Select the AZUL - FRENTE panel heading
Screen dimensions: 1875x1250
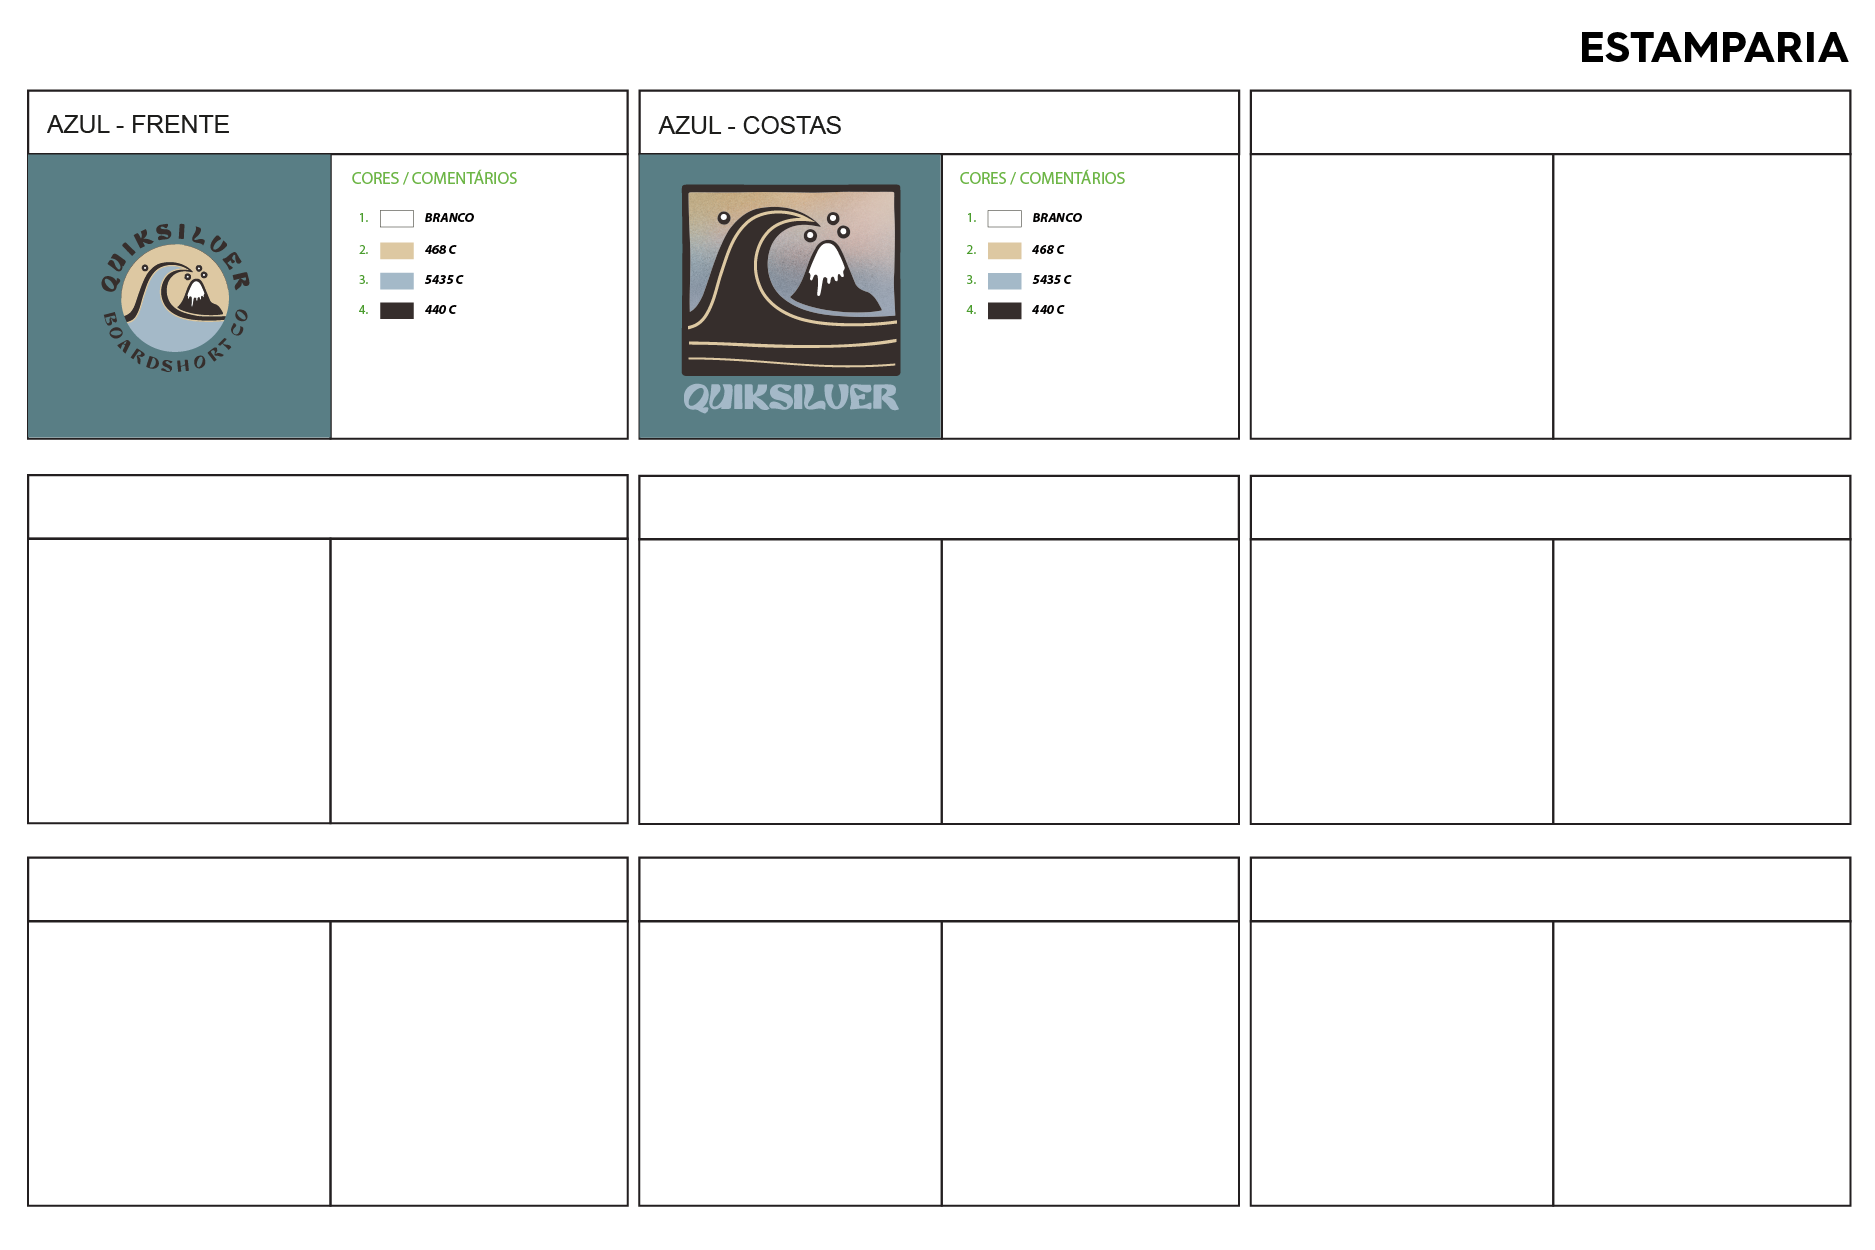[138, 124]
